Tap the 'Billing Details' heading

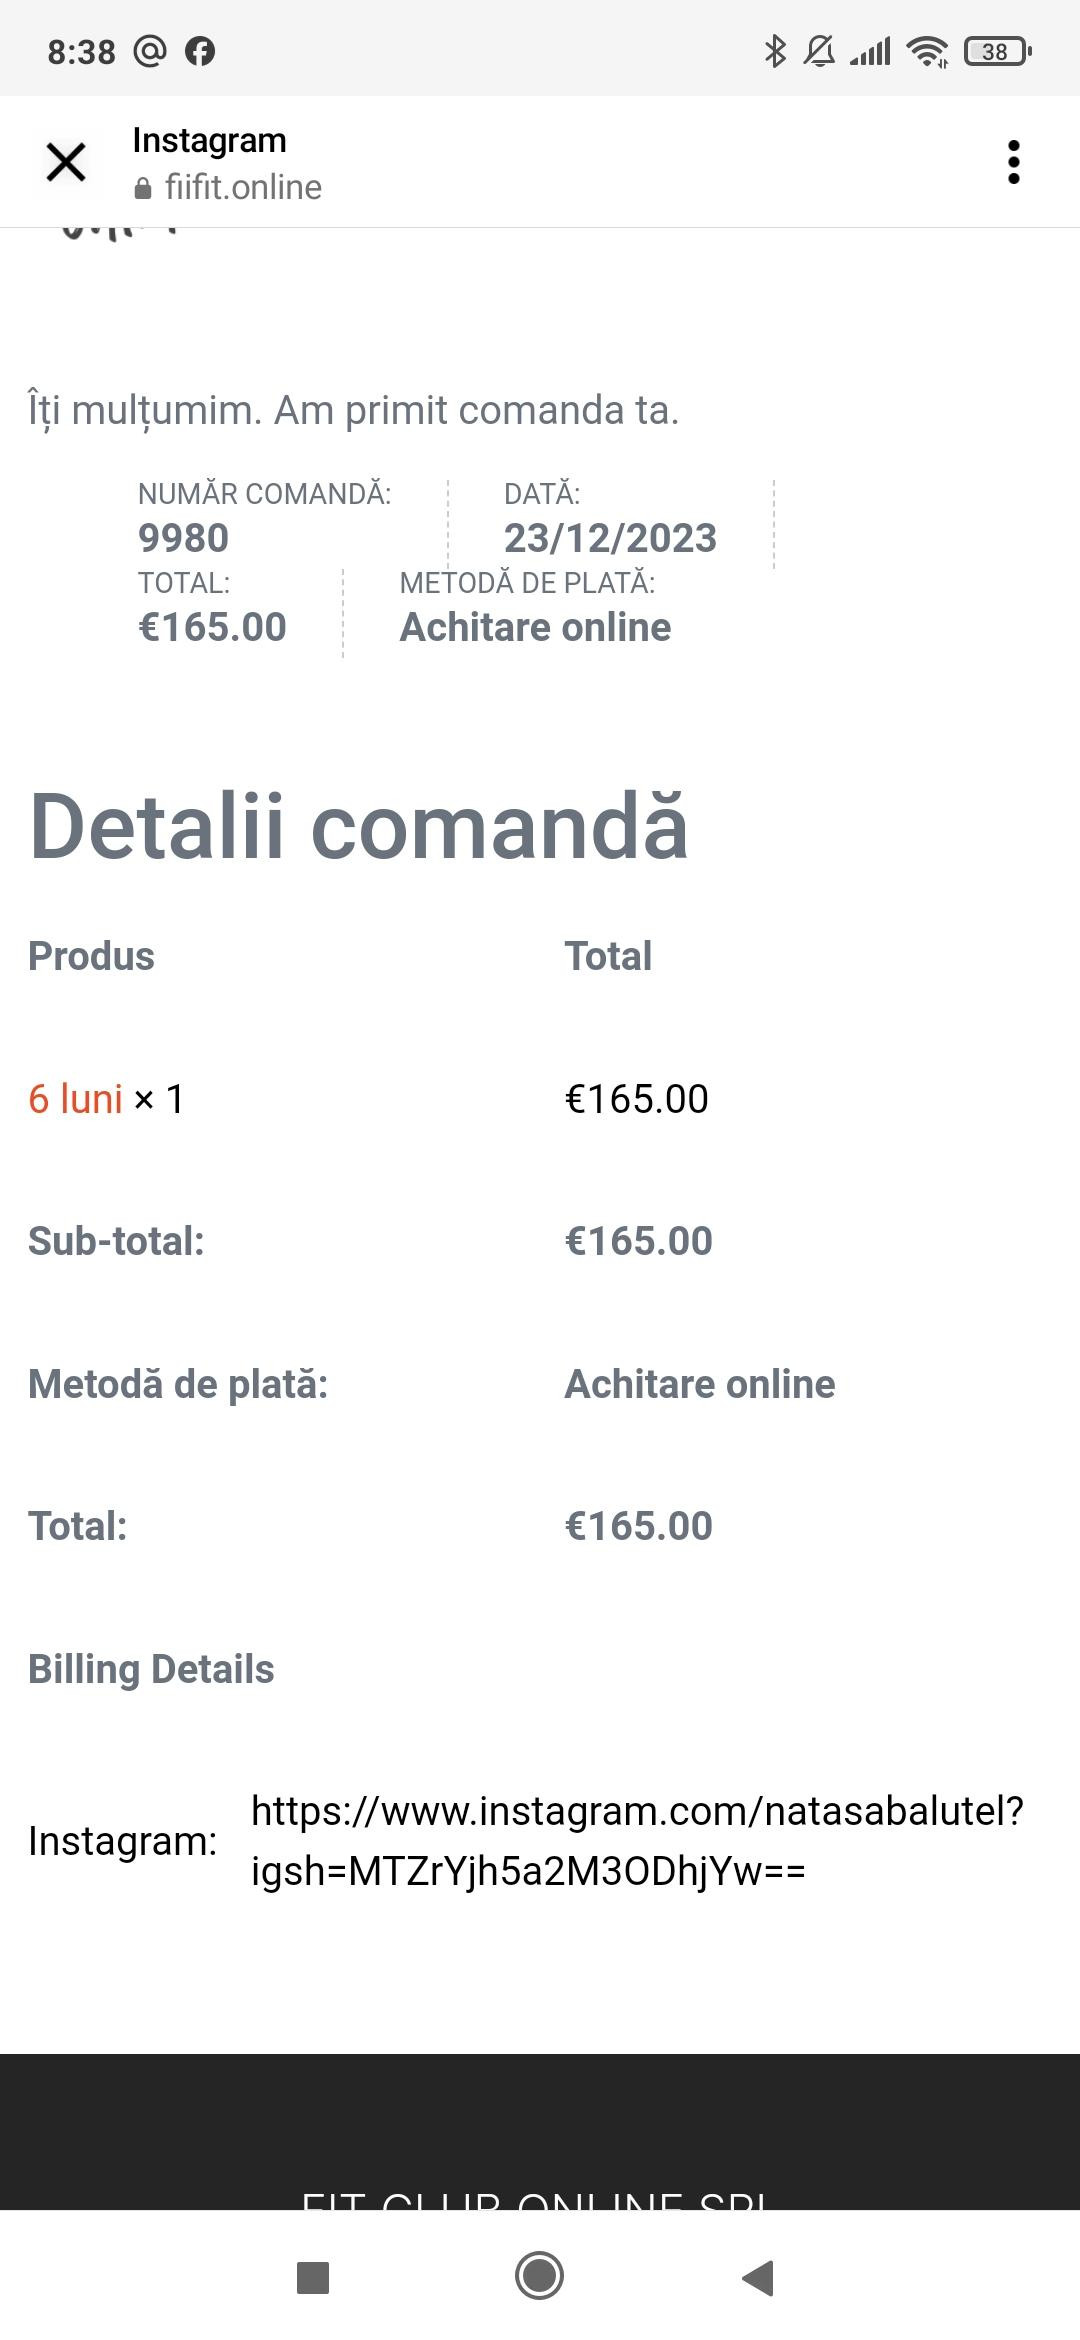point(151,1669)
